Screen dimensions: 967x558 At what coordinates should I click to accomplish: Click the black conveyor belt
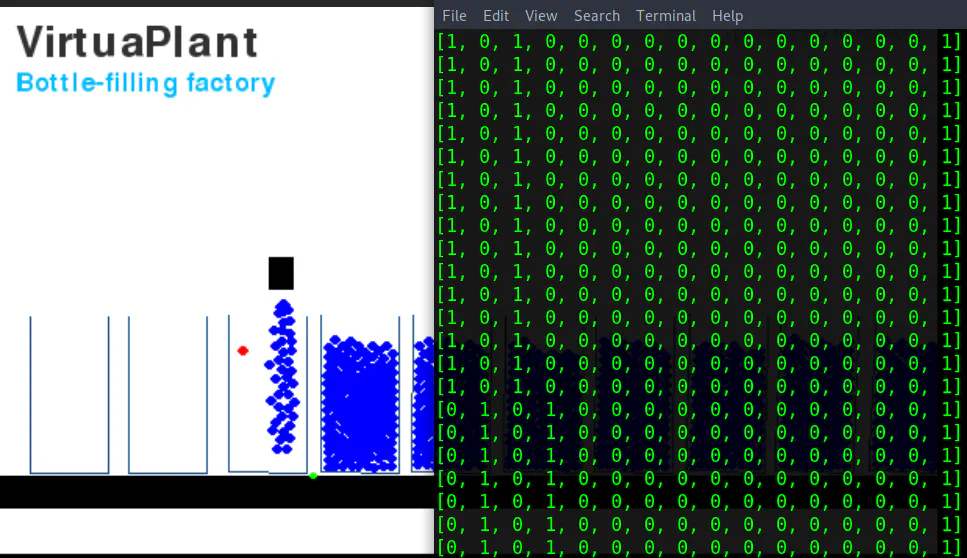[x=216, y=492]
